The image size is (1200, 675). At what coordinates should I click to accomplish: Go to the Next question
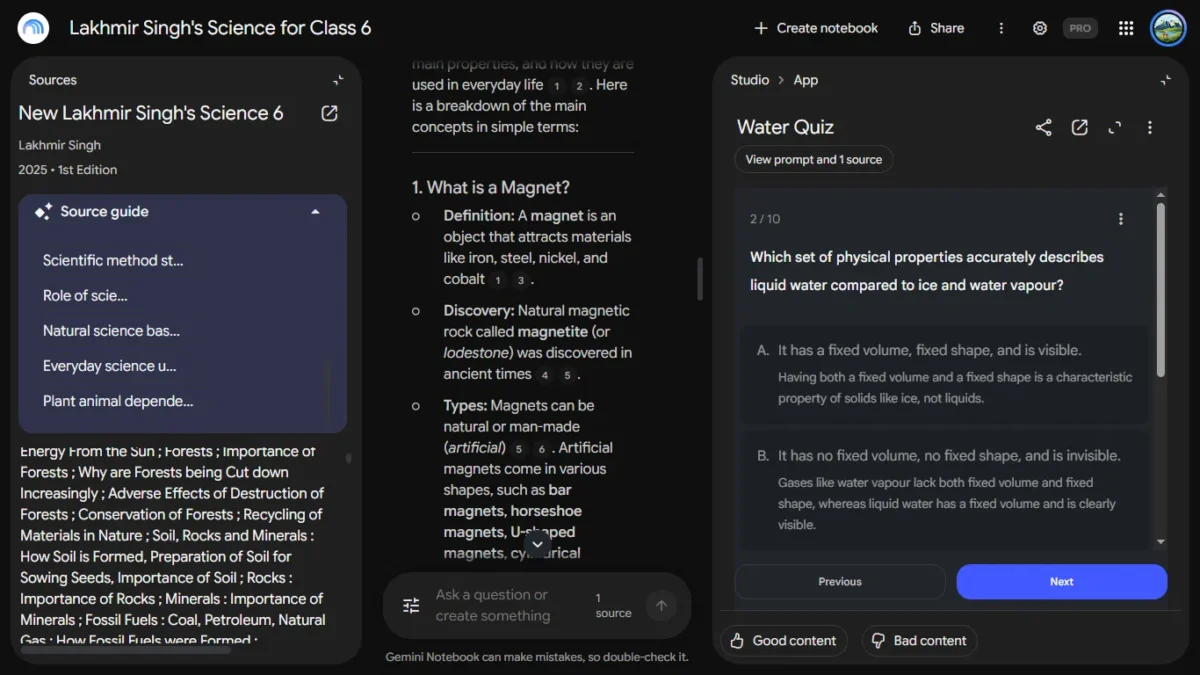(x=1062, y=582)
